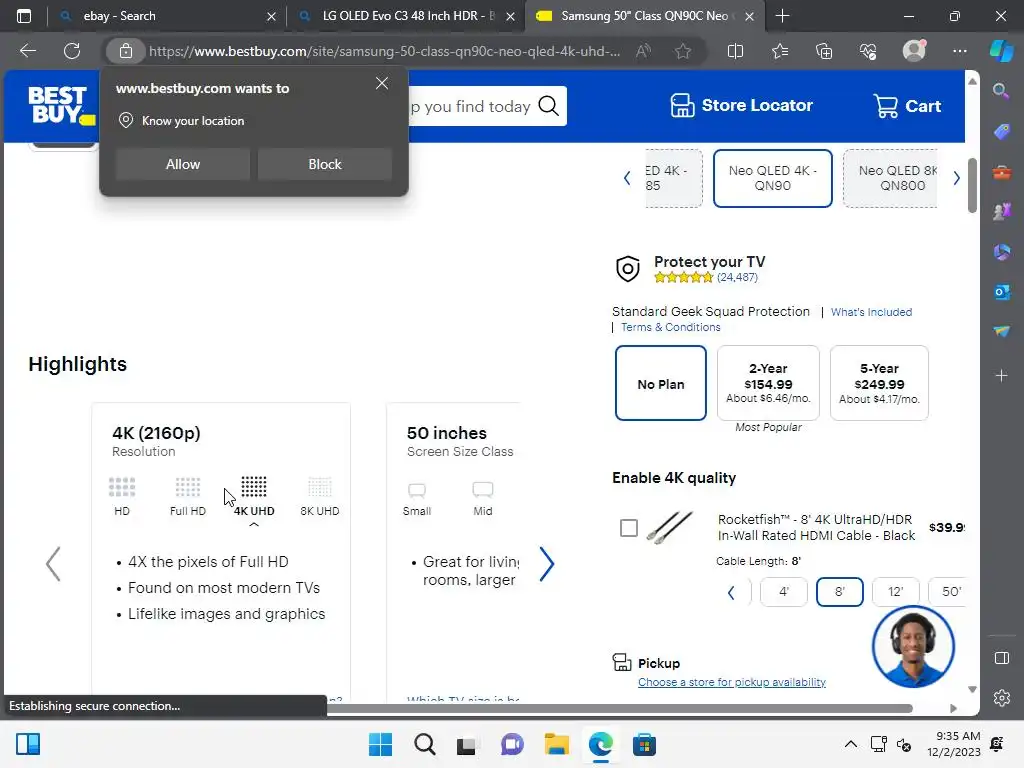This screenshot has height=768, width=1024.
Task: Refresh the current page
Action: click(72, 51)
